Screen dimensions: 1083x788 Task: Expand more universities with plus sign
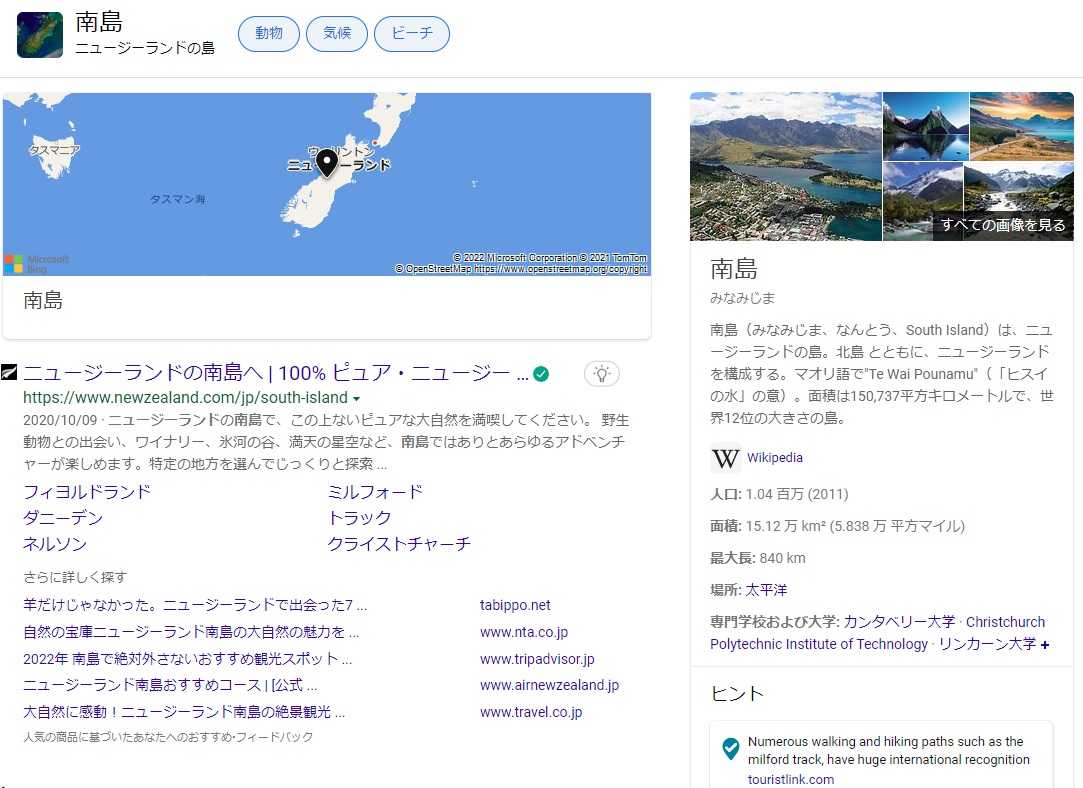coord(1045,645)
